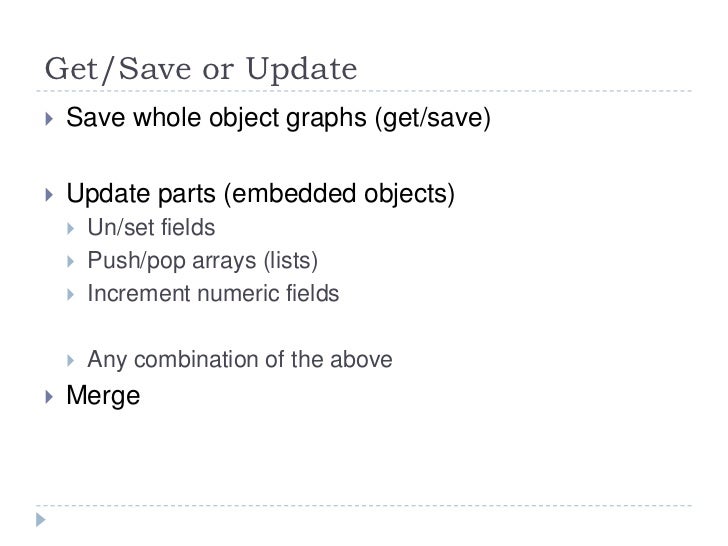Click the footer arrow icon at the slide corner
The height and width of the screenshot is (546, 728).
tap(41, 520)
